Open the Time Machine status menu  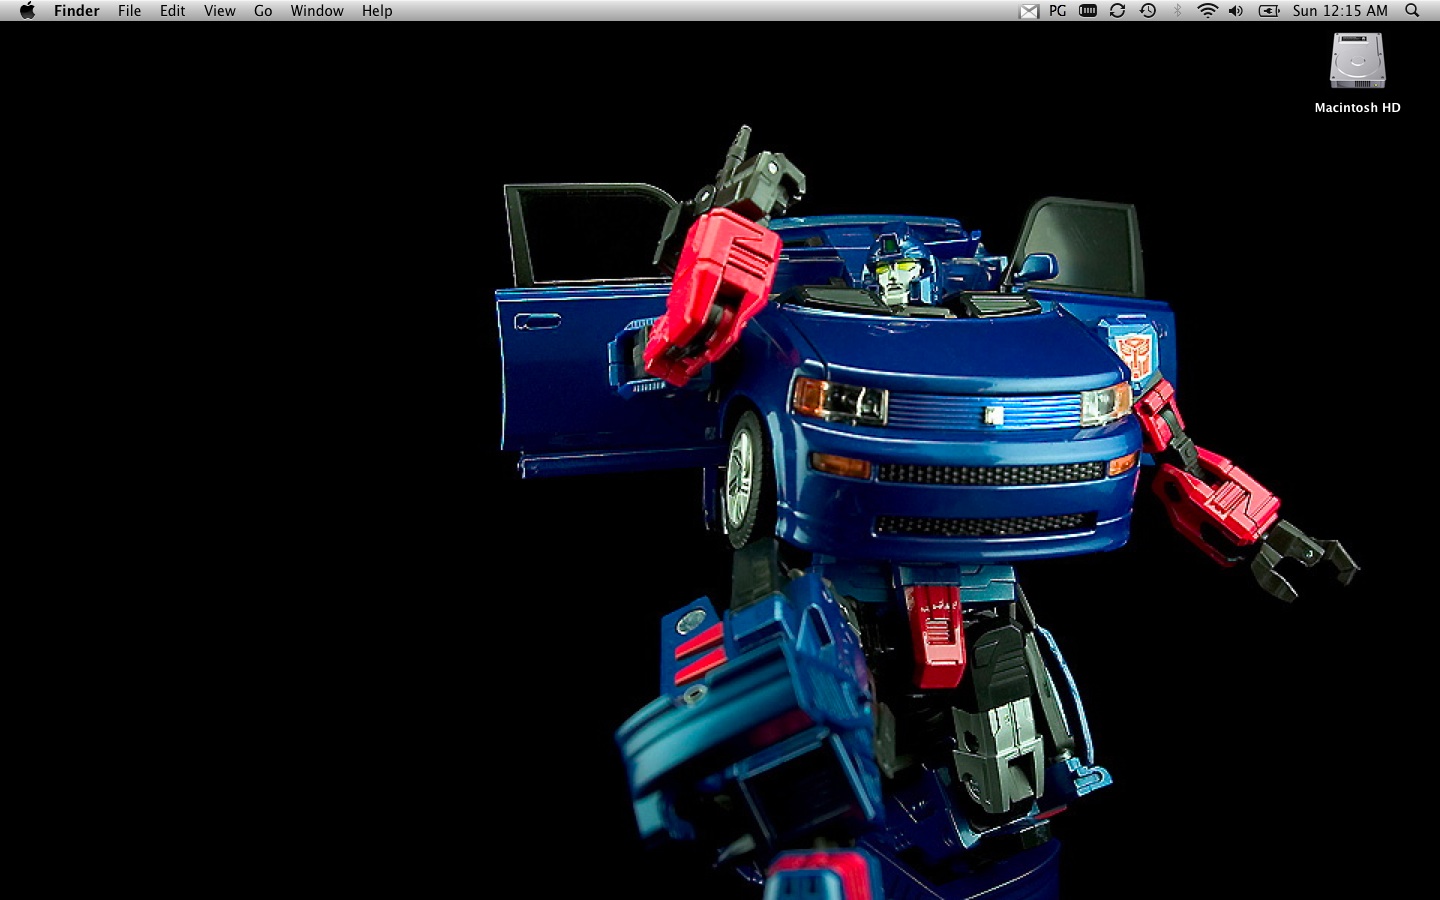tap(1148, 11)
